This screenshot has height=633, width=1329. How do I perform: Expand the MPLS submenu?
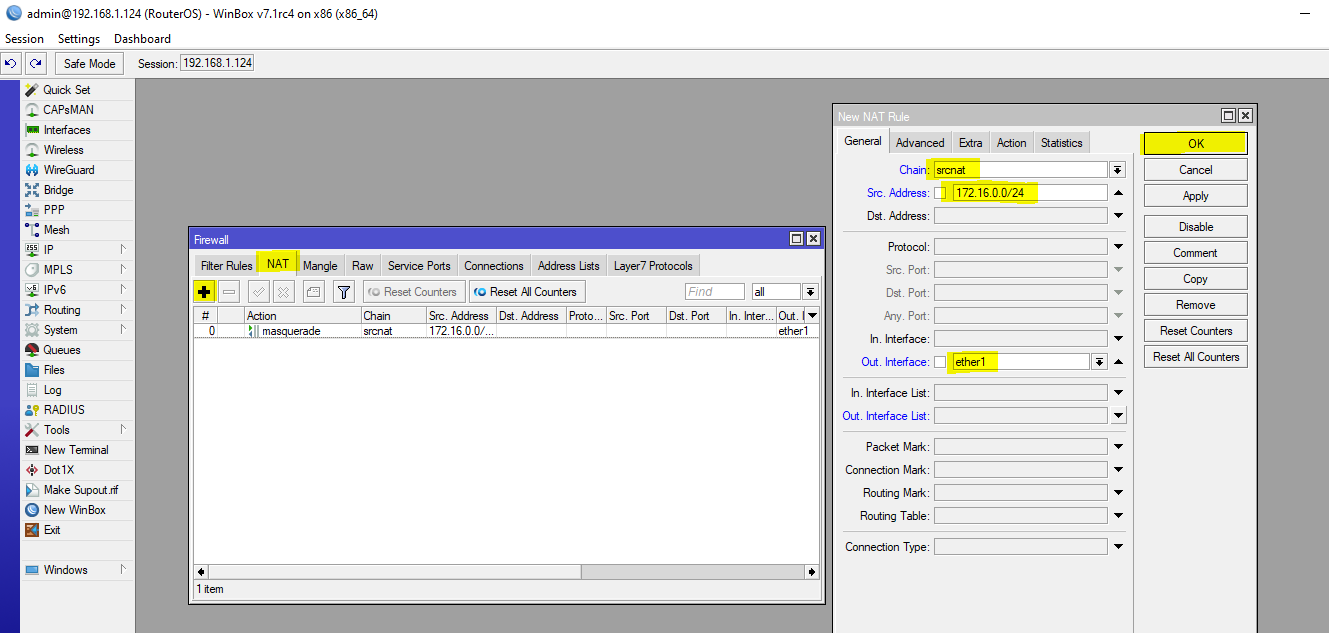[x=123, y=270]
